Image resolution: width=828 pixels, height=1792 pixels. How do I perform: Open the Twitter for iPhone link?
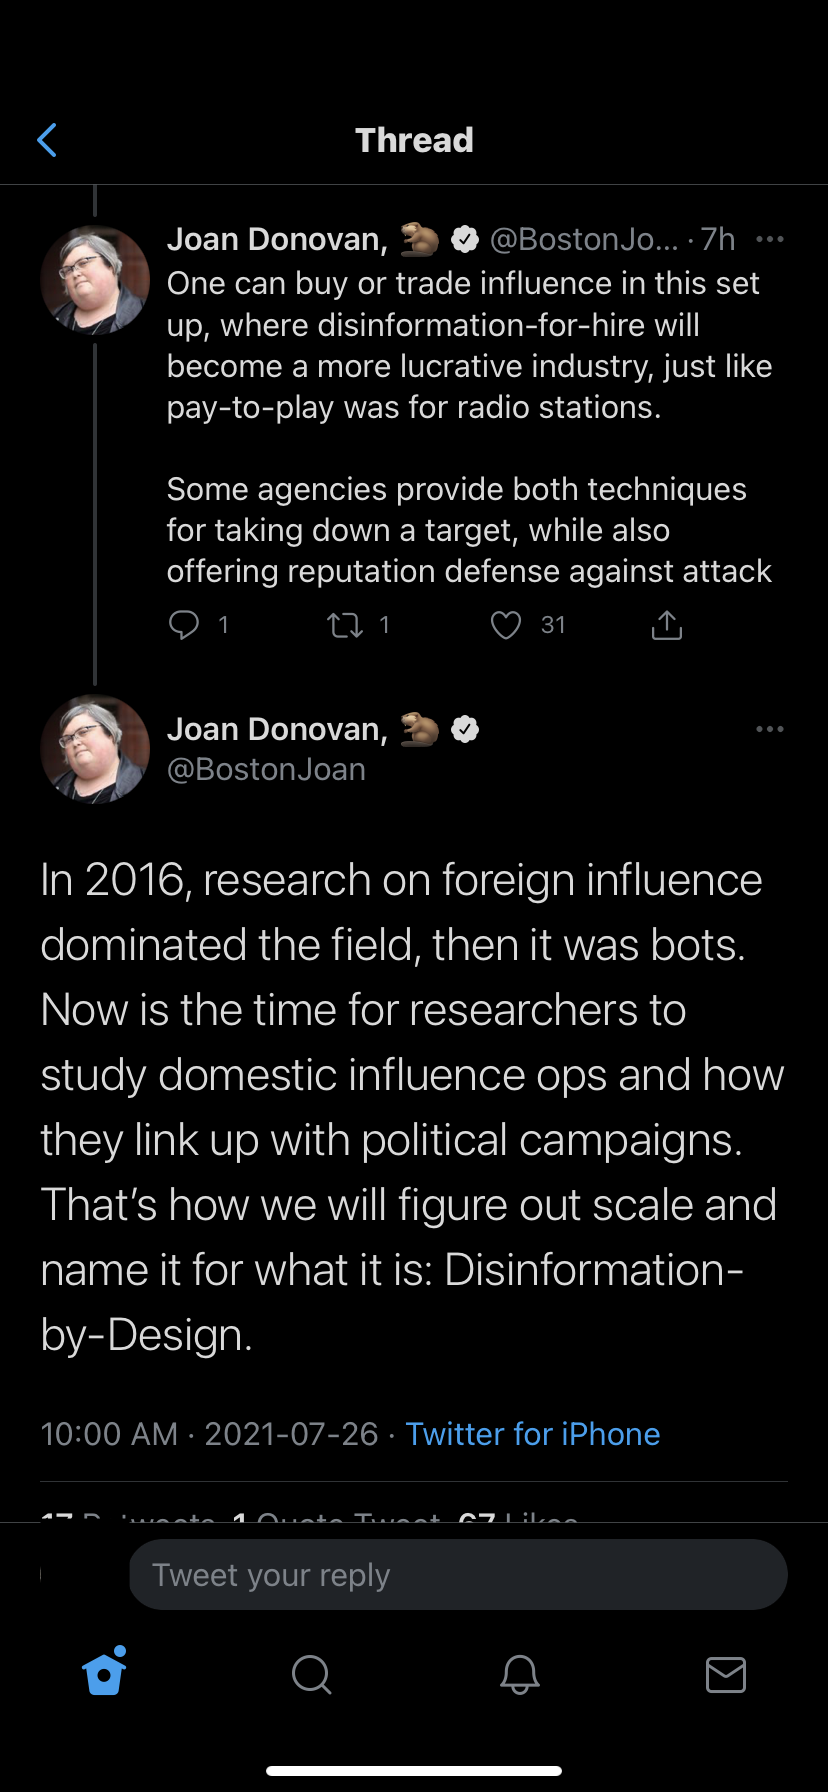tap(532, 1434)
